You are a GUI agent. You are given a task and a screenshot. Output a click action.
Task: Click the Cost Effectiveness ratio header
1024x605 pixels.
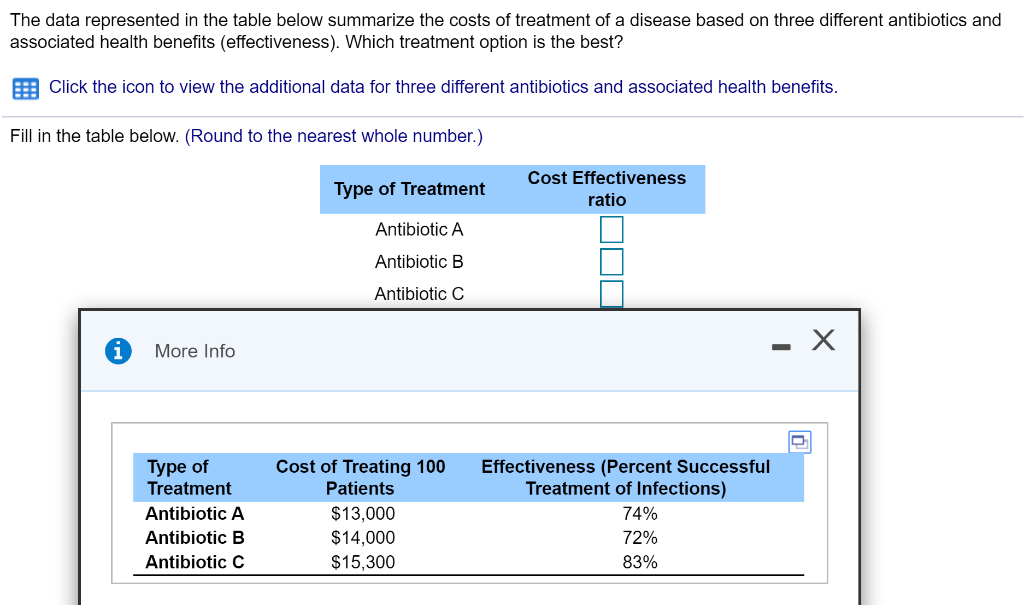coord(606,189)
